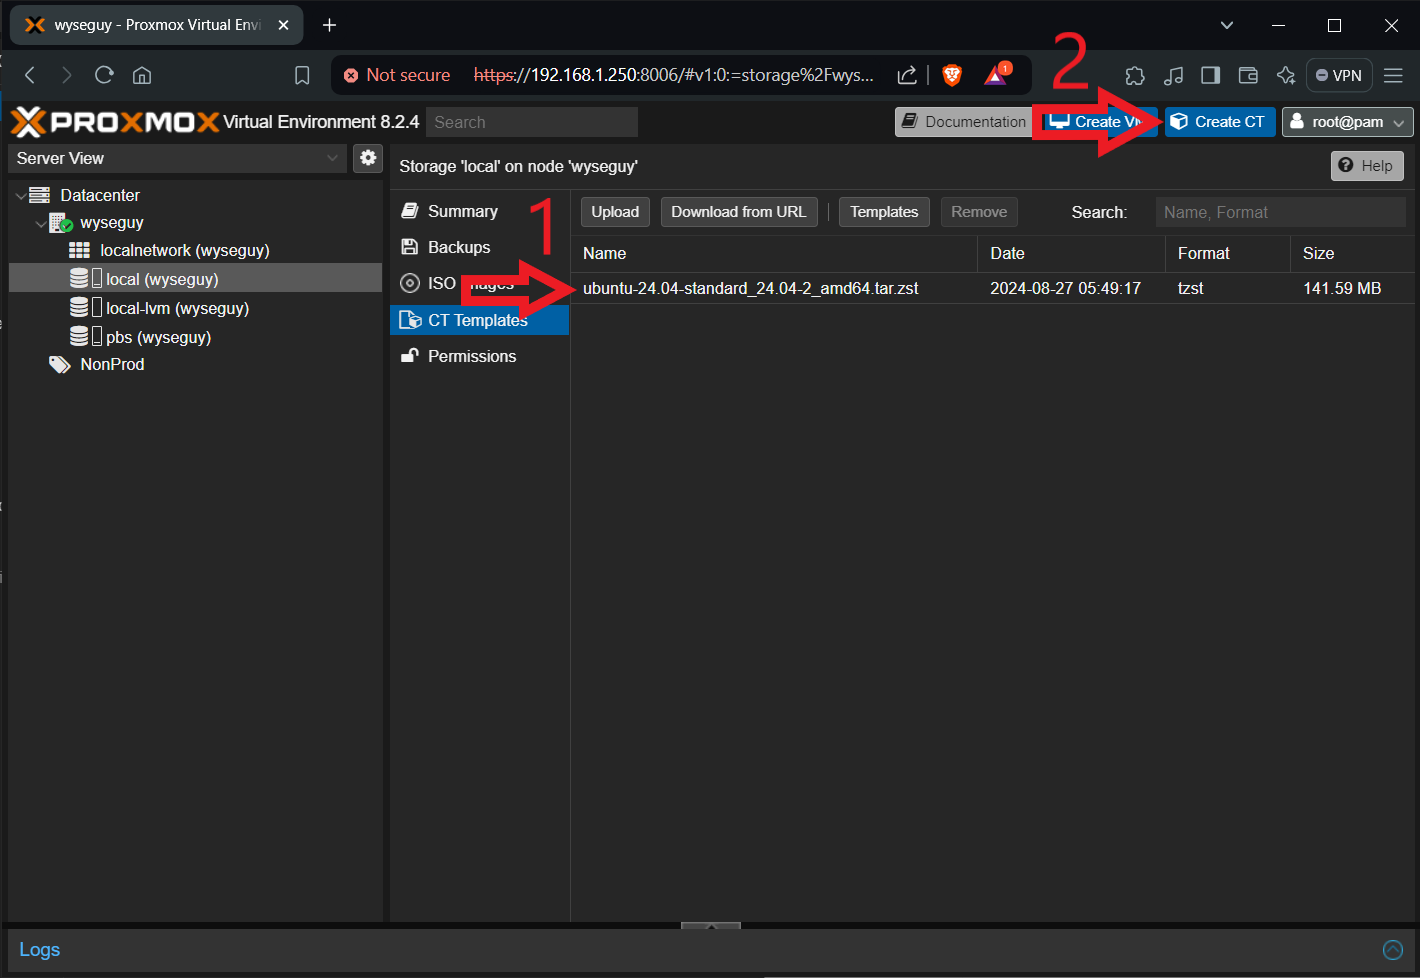Open the Templates button
1420x978 pixels.
(884, 212)
